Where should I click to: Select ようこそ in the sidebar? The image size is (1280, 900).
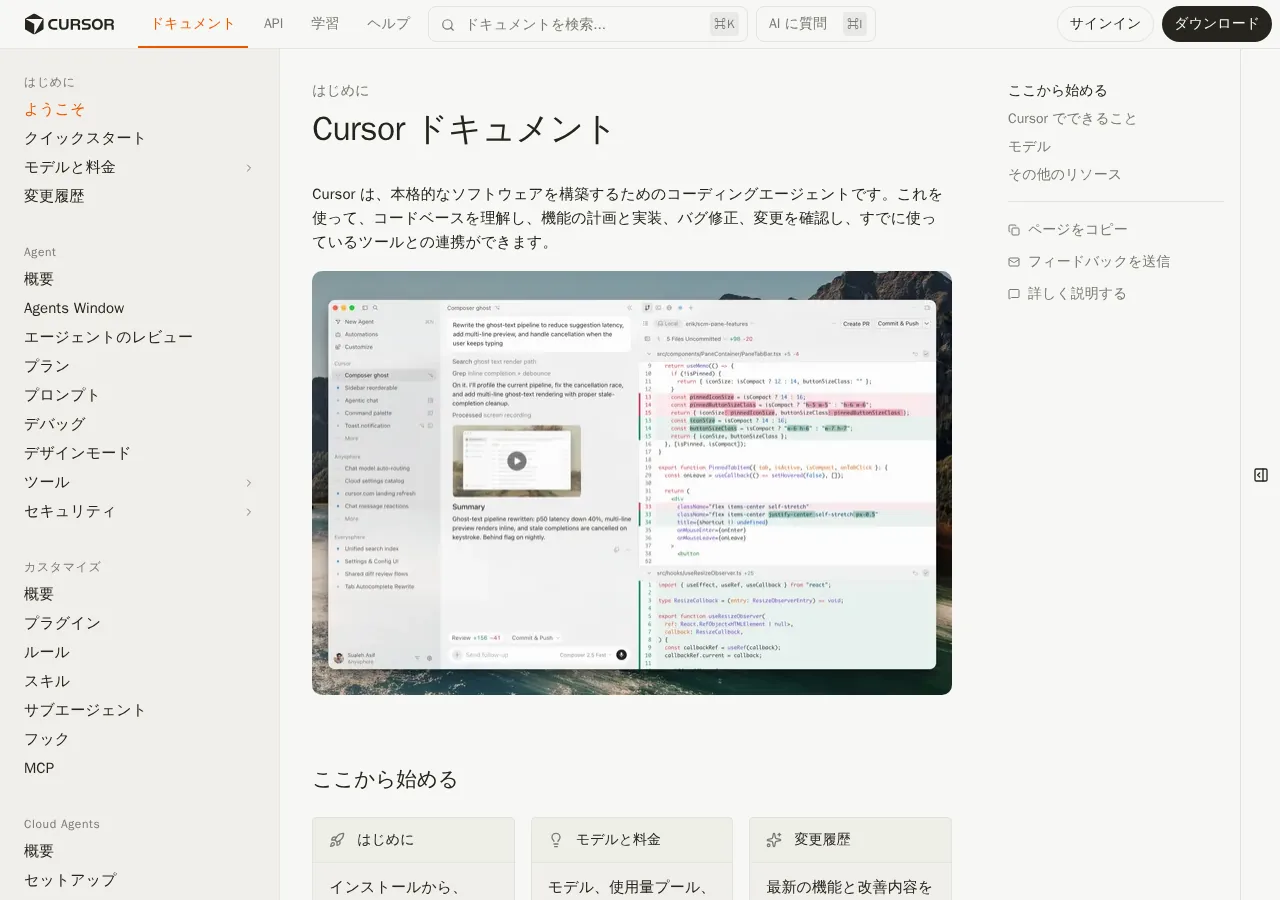pyautogui.click(x=54, y=110)
